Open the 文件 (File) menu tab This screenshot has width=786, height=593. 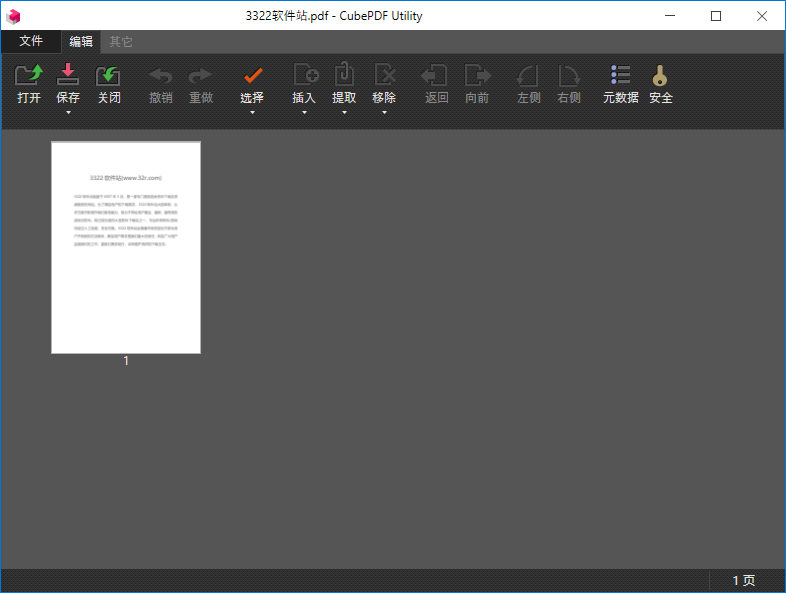click(x=31, y=41)
